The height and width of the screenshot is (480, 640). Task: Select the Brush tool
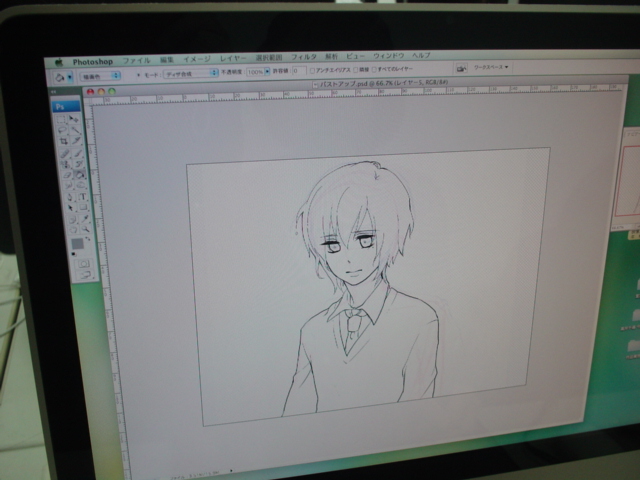pyautogui.click(x=78, y=153)
